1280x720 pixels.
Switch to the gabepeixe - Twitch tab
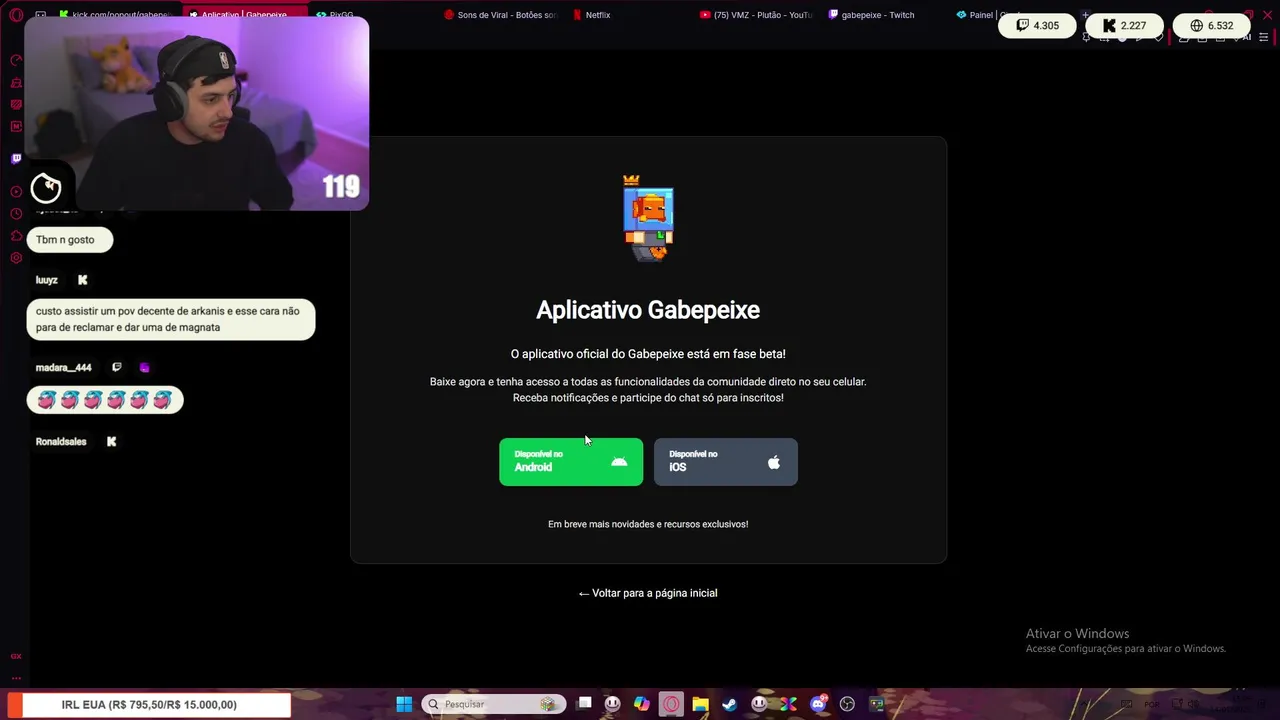[x=872, y=15]
